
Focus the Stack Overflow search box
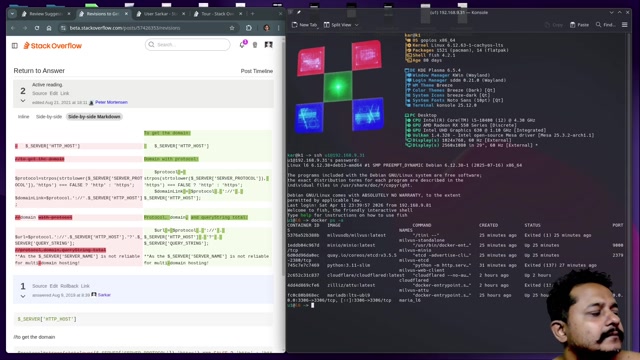pos(188,44)
